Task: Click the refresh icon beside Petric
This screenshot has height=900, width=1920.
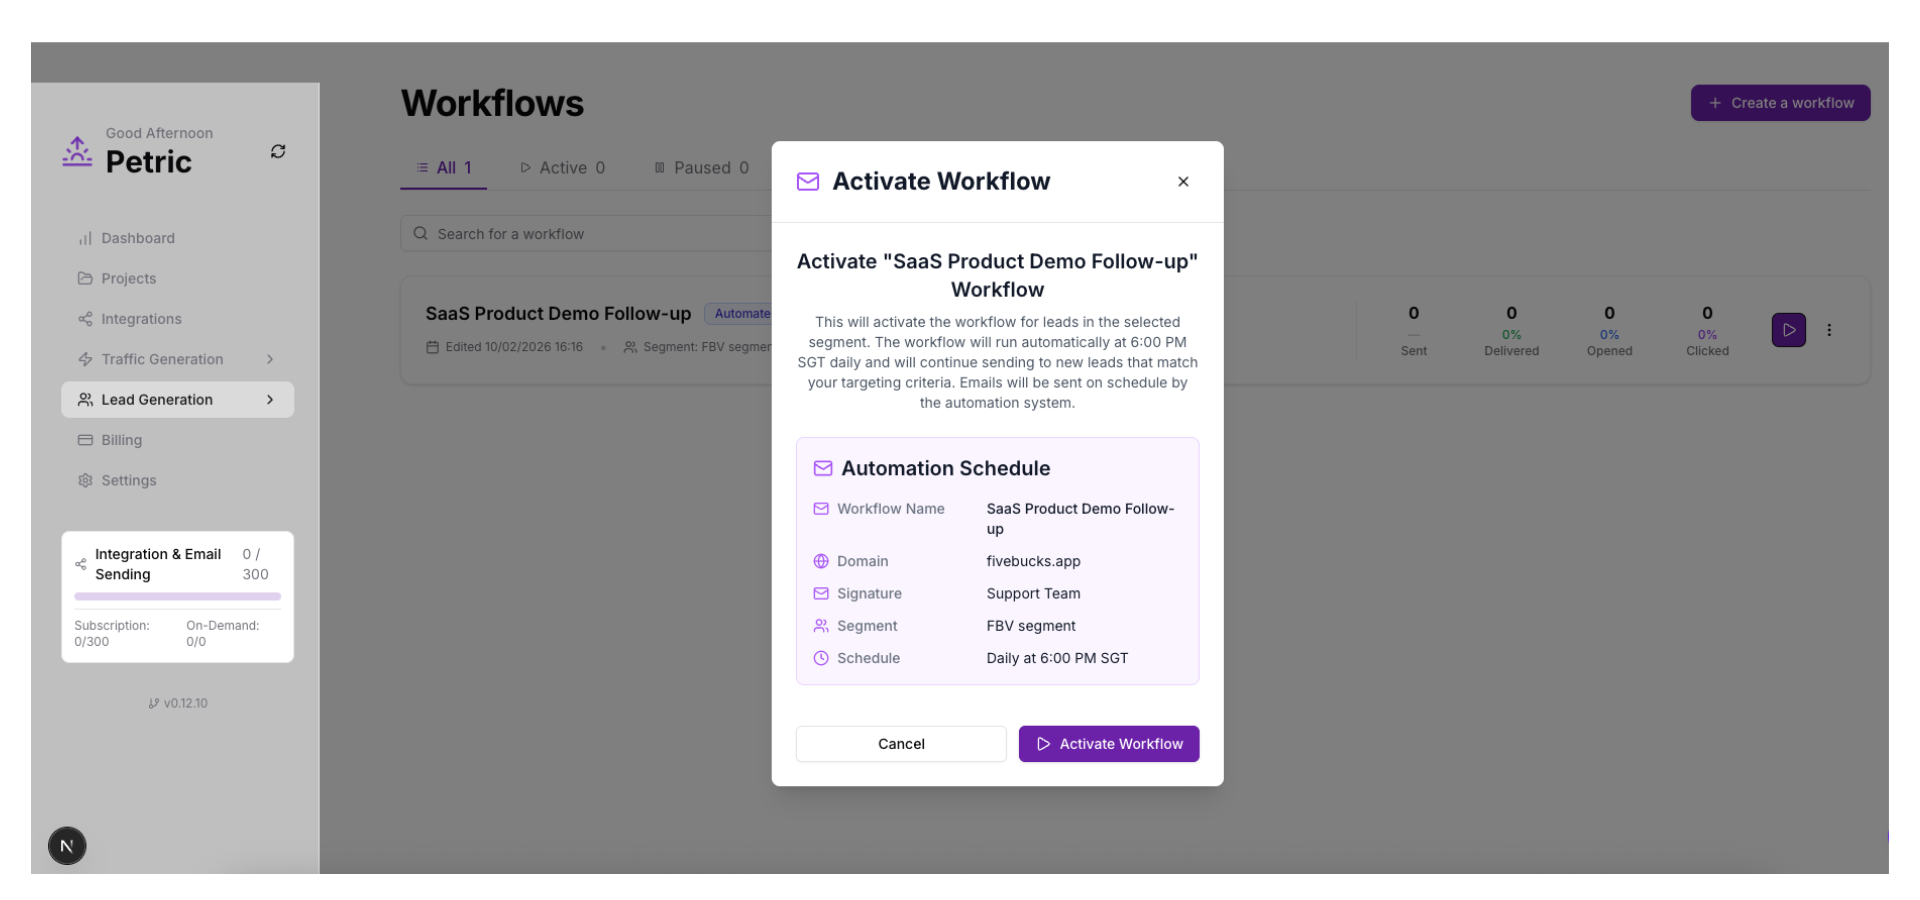Action: (x=278, y=151)
